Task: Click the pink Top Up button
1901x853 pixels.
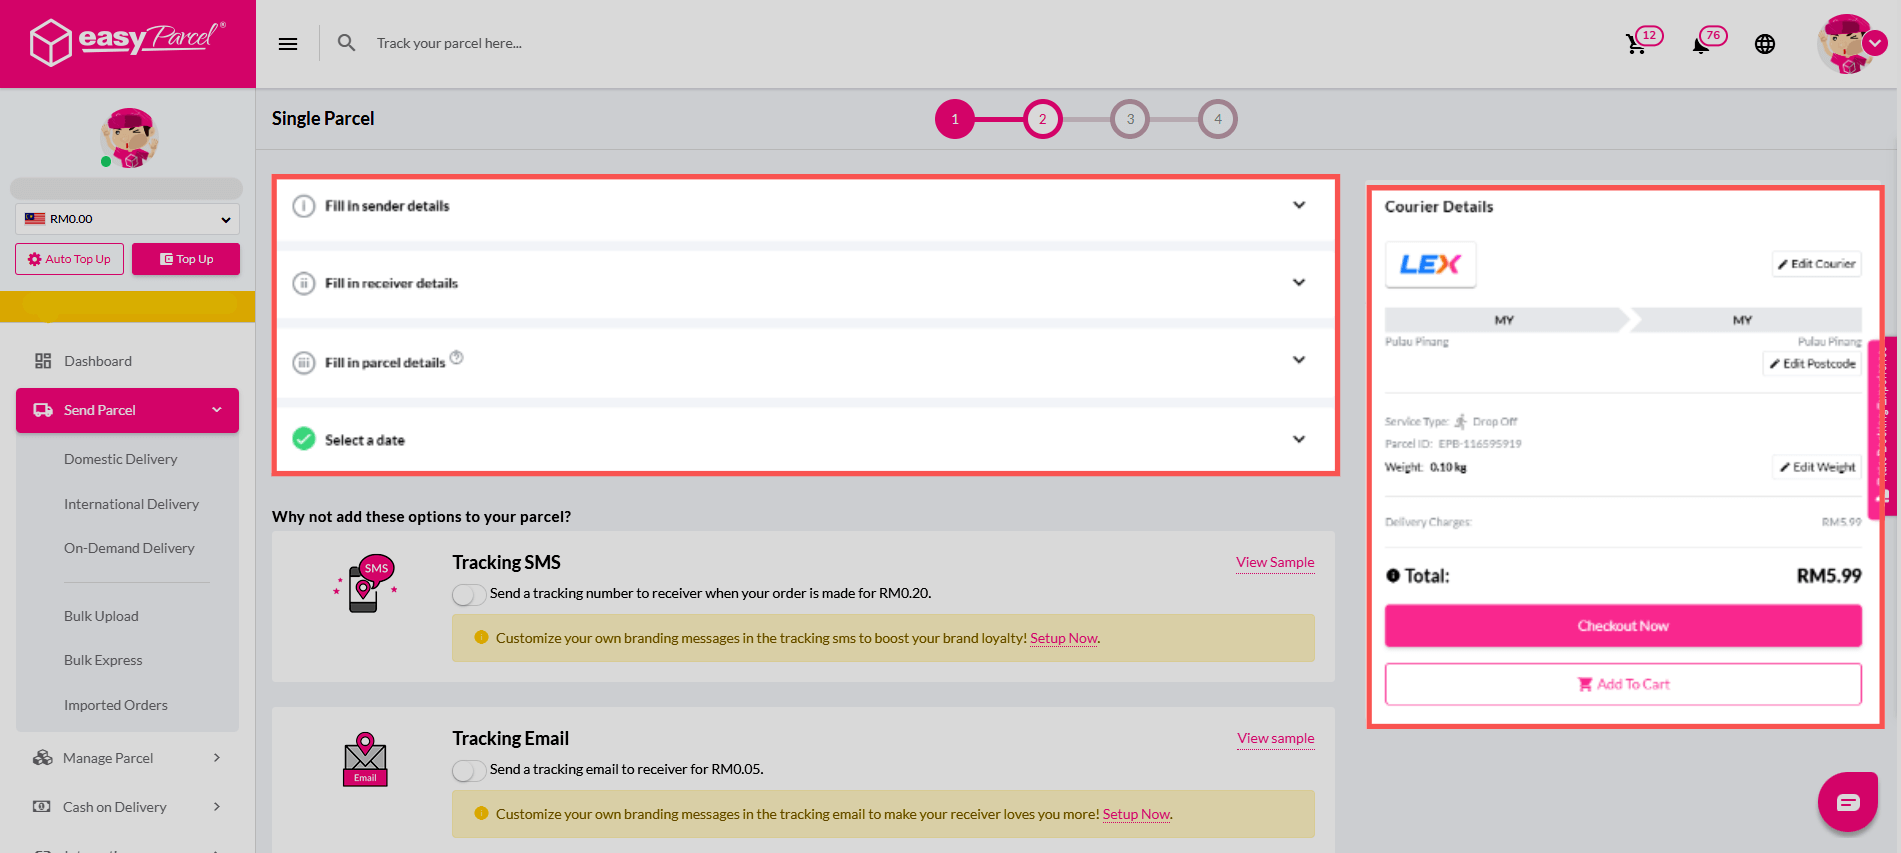Action: tap(186, 259)
